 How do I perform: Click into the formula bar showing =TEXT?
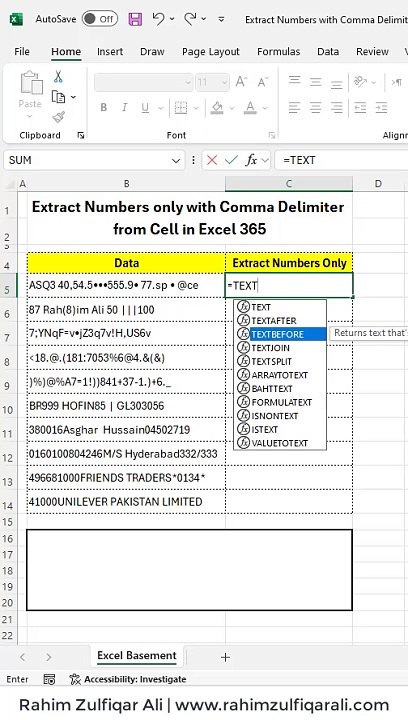(x=341, y=160)
